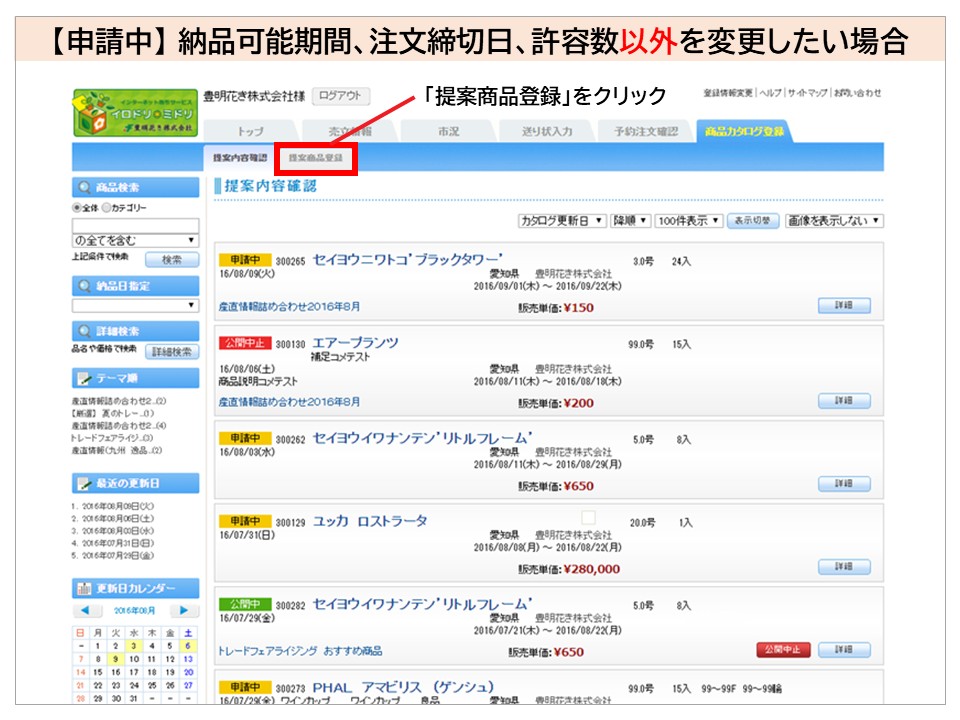Open the カタログ更新日 sort dropdown
This screenshot has width=960, height=720.
561,220
